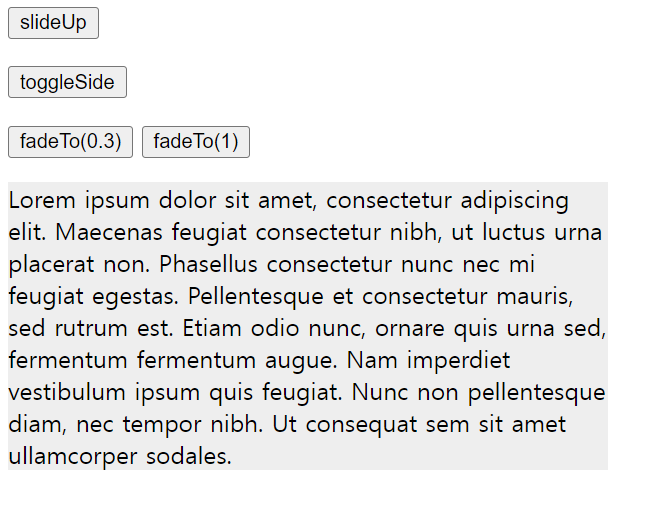Activate the toggleSide button
The height and width of the screenshot is (513, 670).
point(68,82)
